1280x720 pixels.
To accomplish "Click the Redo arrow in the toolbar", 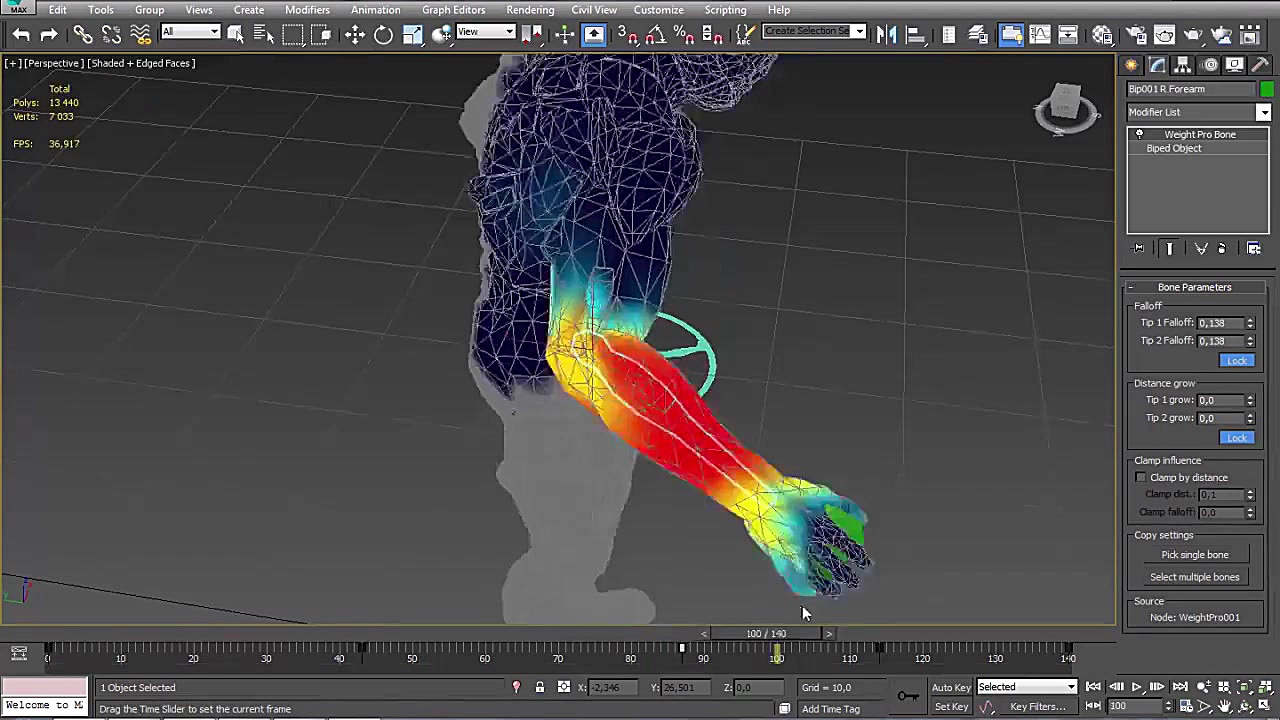I will [x=49, y=35].
